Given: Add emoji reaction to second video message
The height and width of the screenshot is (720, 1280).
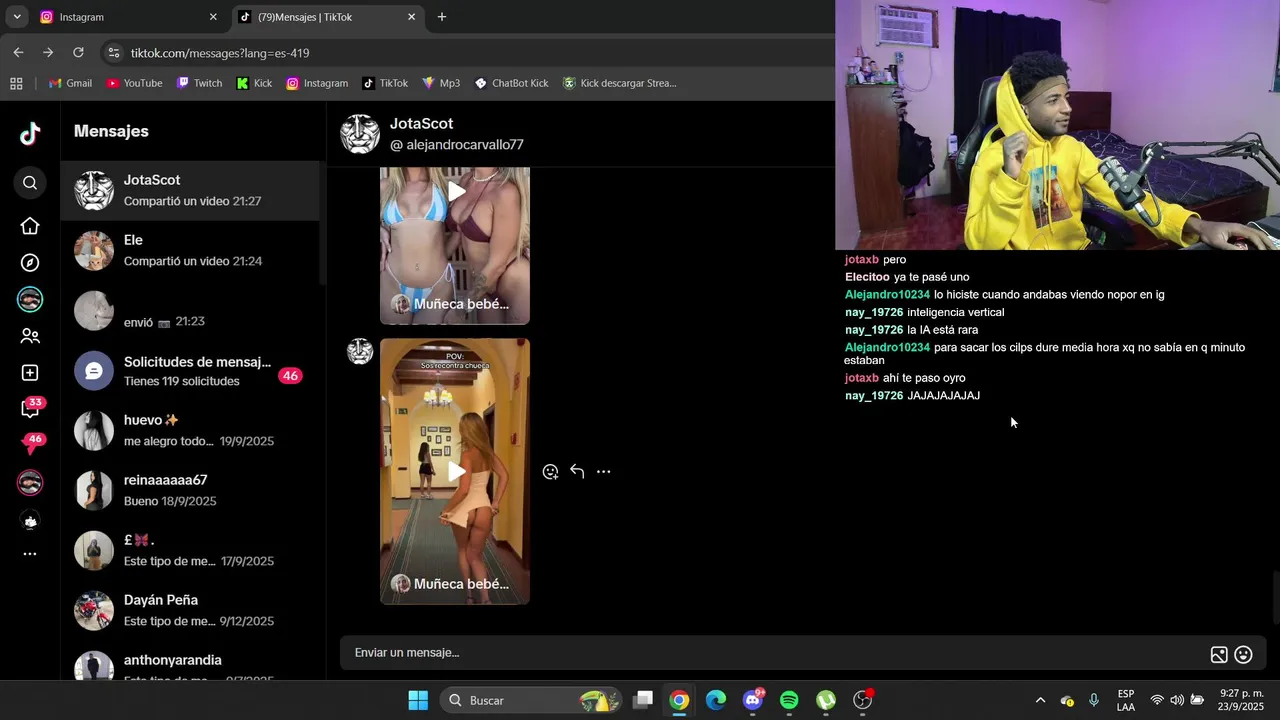Looking at the screenshot, I should click(550, 472).
